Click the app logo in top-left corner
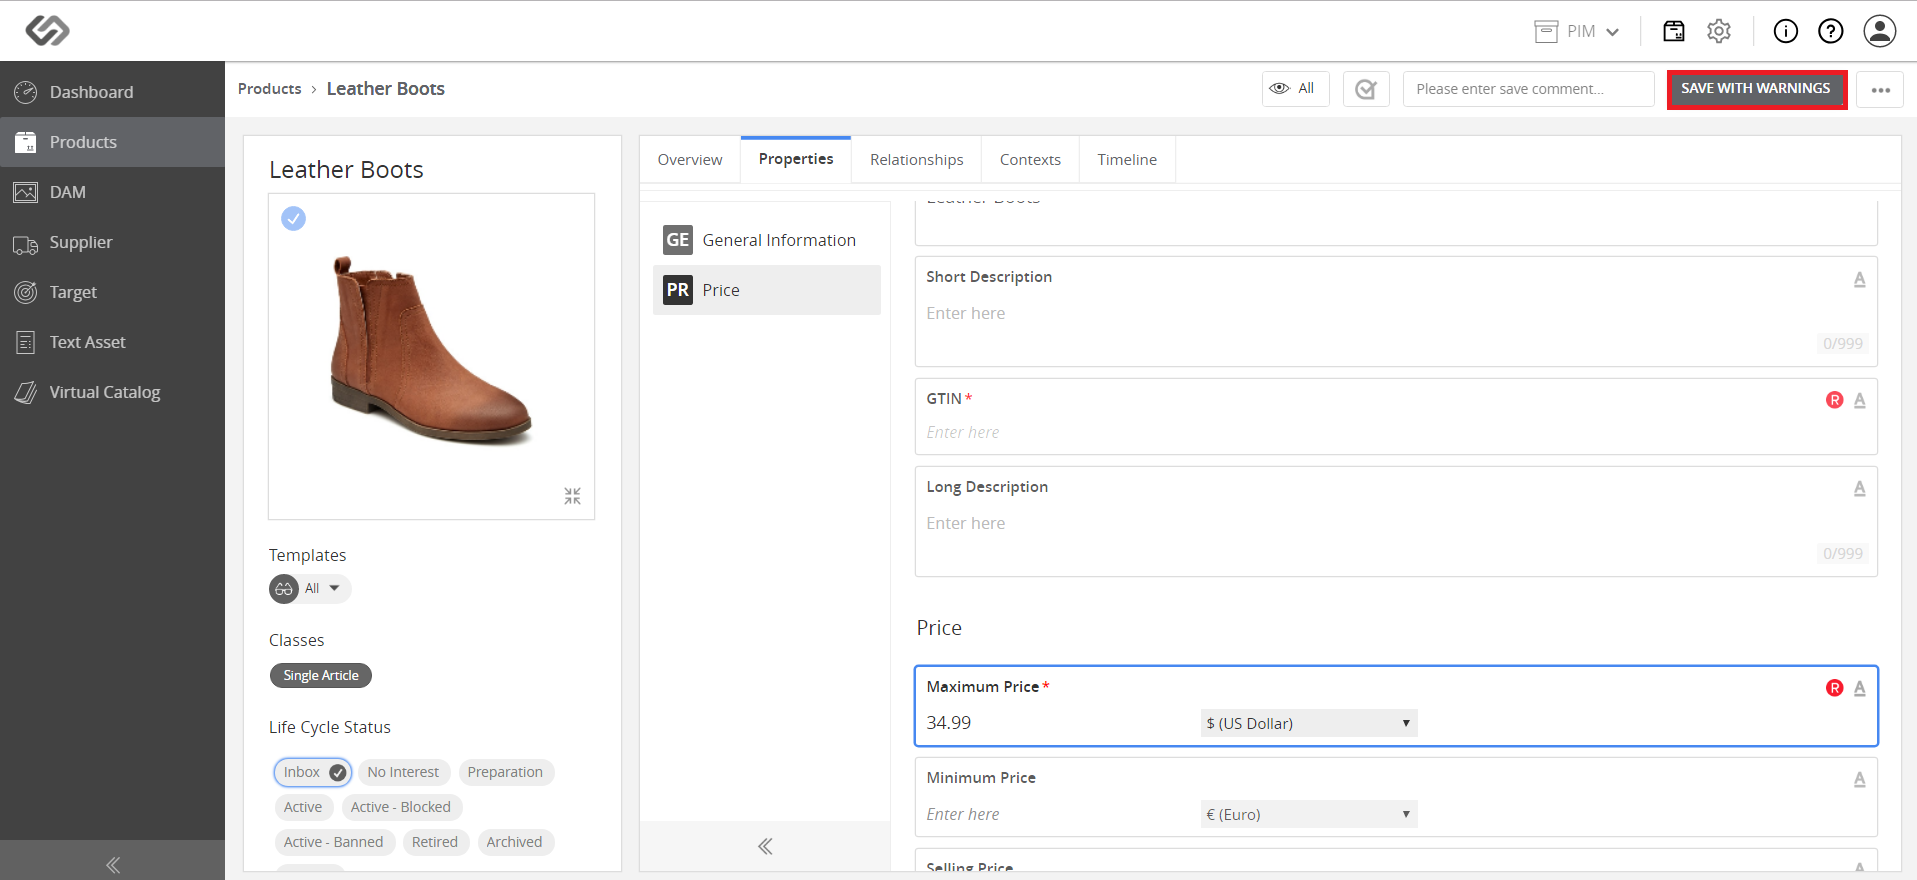The width and height of the screenshot is (1917, 880). [47, 31]
